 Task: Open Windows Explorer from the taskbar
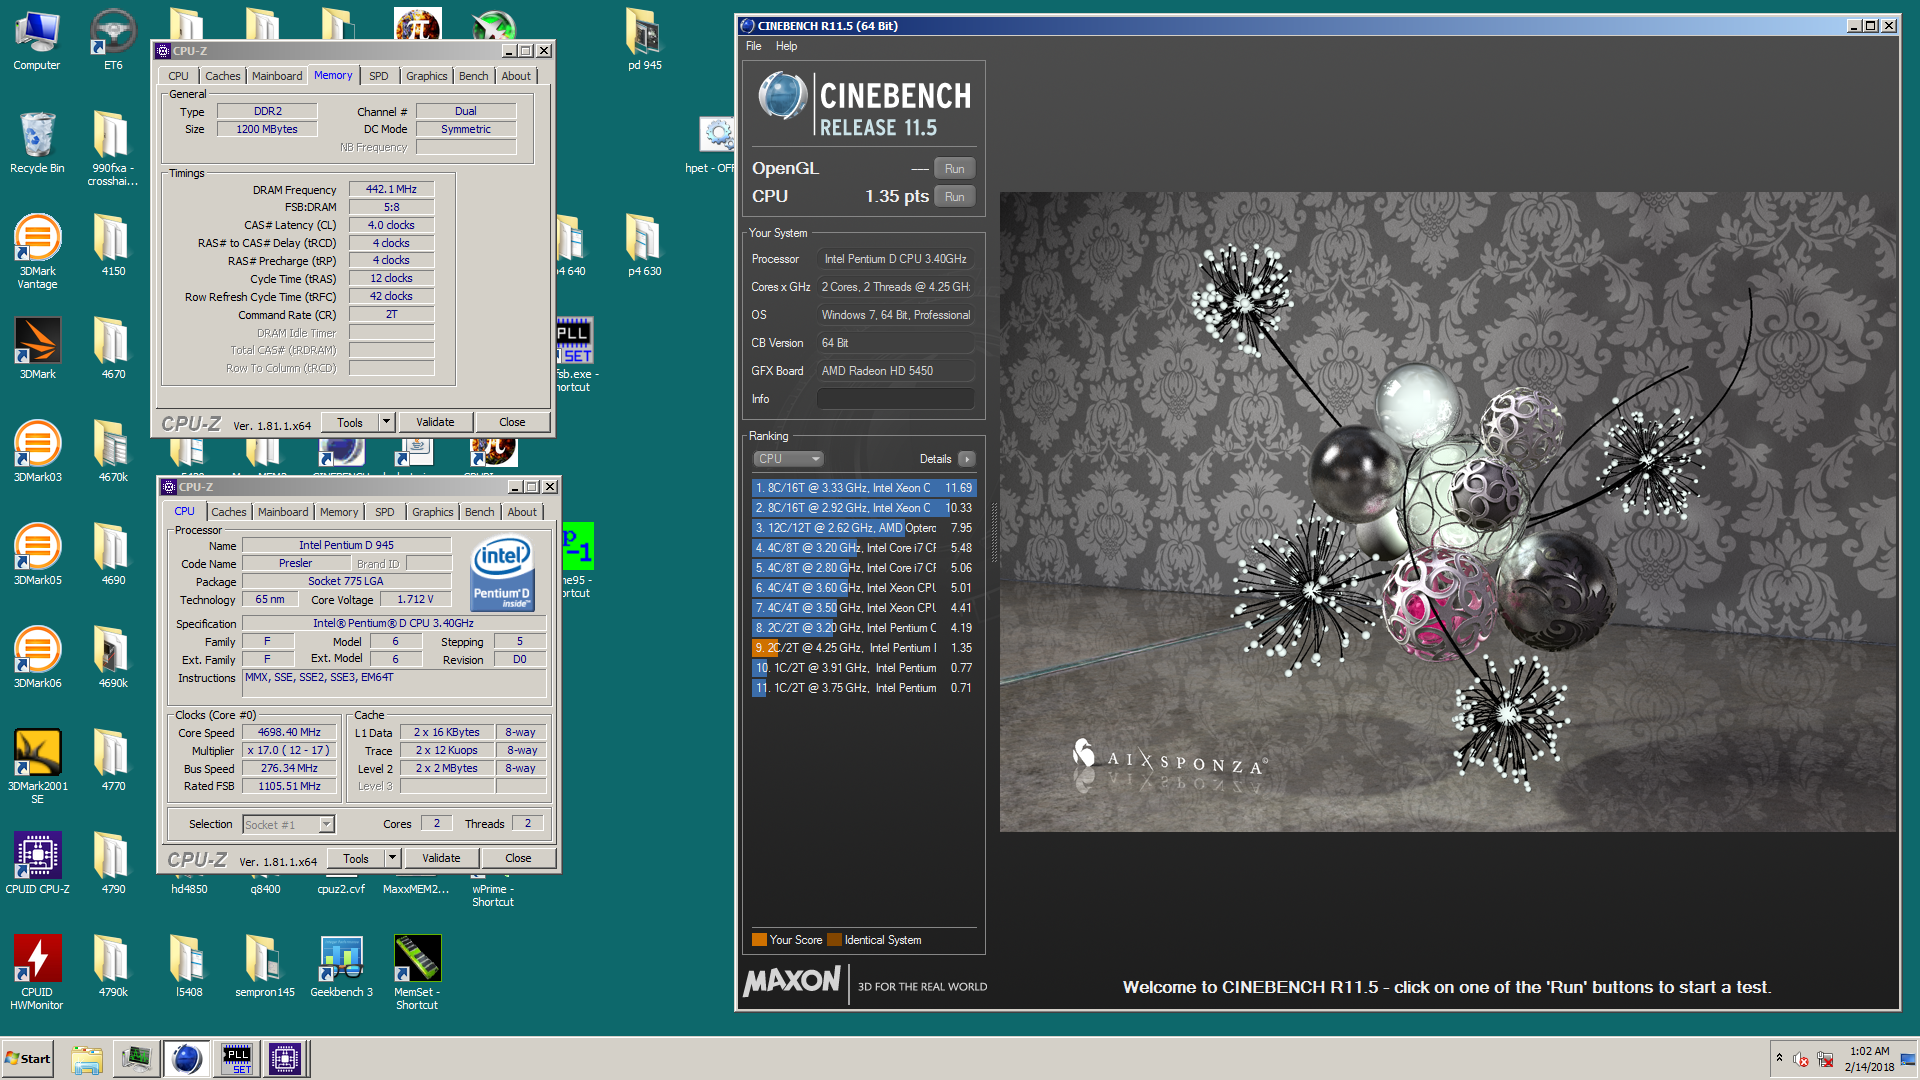point(87,1059)
